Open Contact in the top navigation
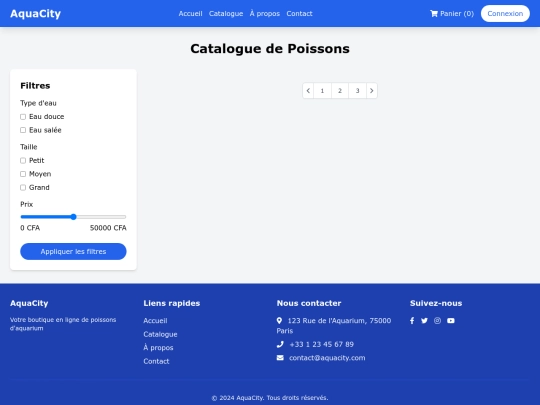Screen dimensions: 540x405 point(299,13)
